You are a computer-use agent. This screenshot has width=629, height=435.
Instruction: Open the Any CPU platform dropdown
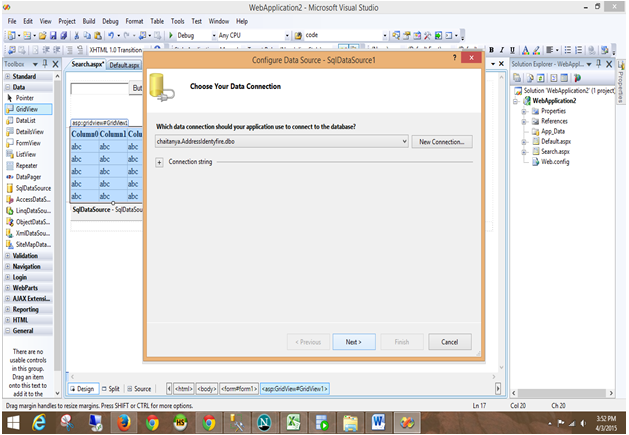(287, 36)
